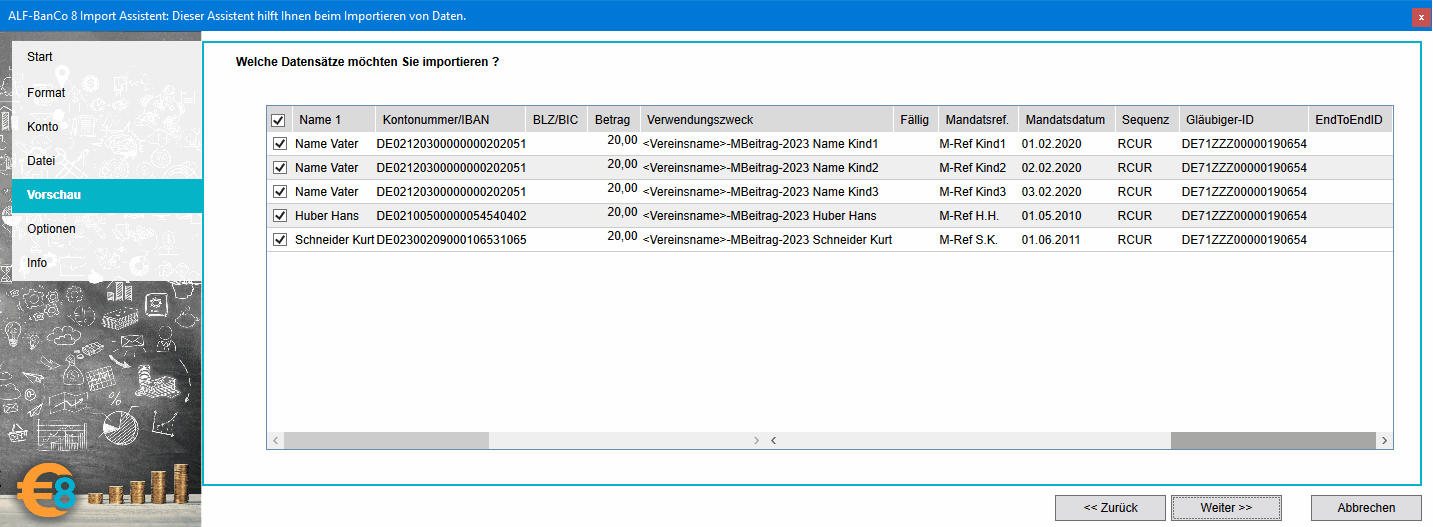Sort by the Betrag column header
The height and width of the screenshot is (527, 1433).
pos(612,120)
